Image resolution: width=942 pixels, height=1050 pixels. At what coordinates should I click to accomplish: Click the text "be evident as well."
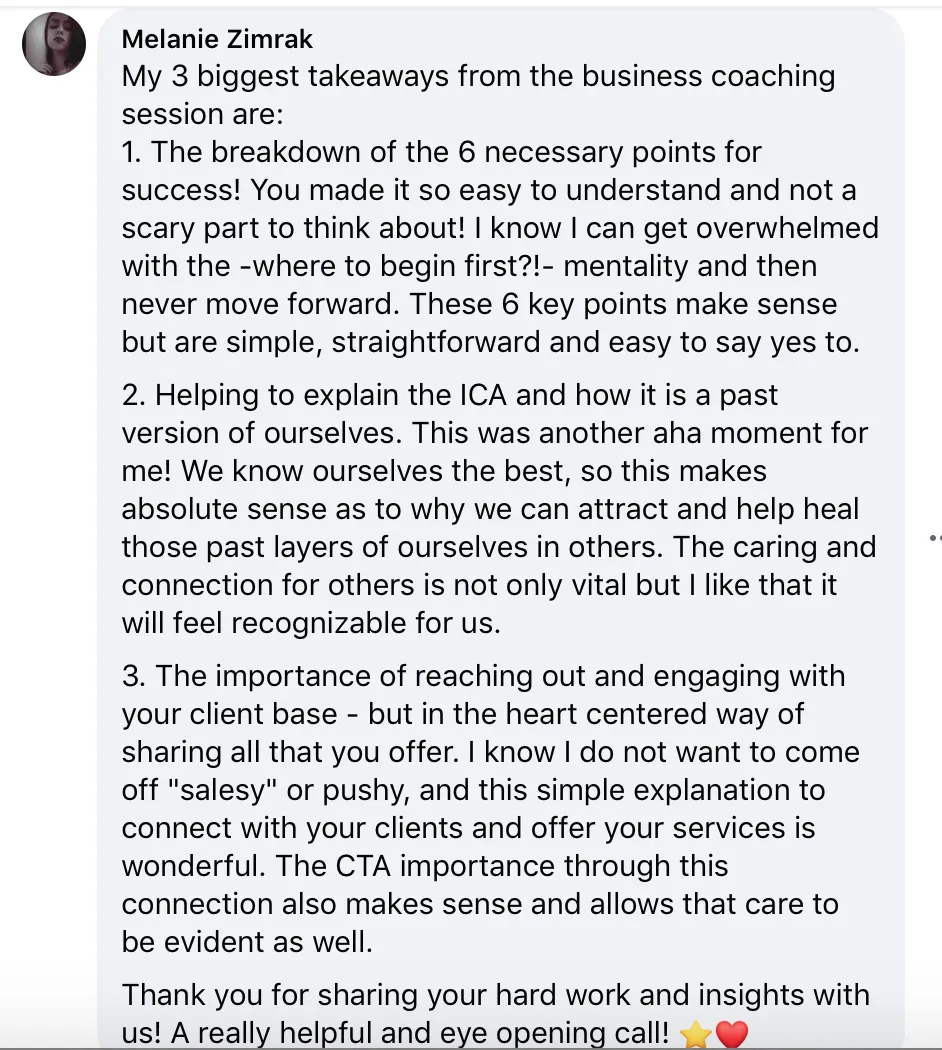(247, 943)
